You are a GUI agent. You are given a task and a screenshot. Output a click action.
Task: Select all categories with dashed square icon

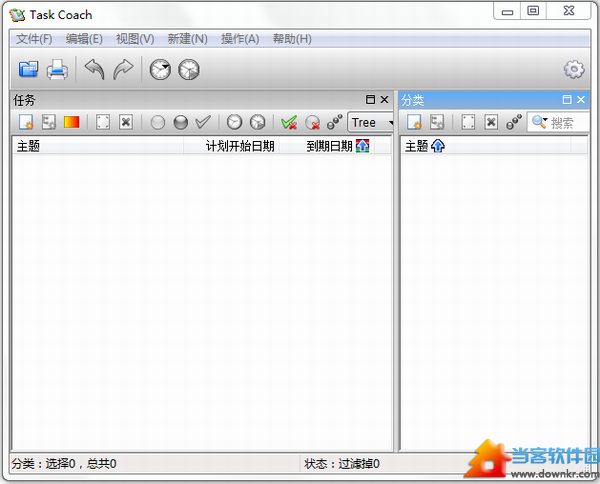(468, 122)
